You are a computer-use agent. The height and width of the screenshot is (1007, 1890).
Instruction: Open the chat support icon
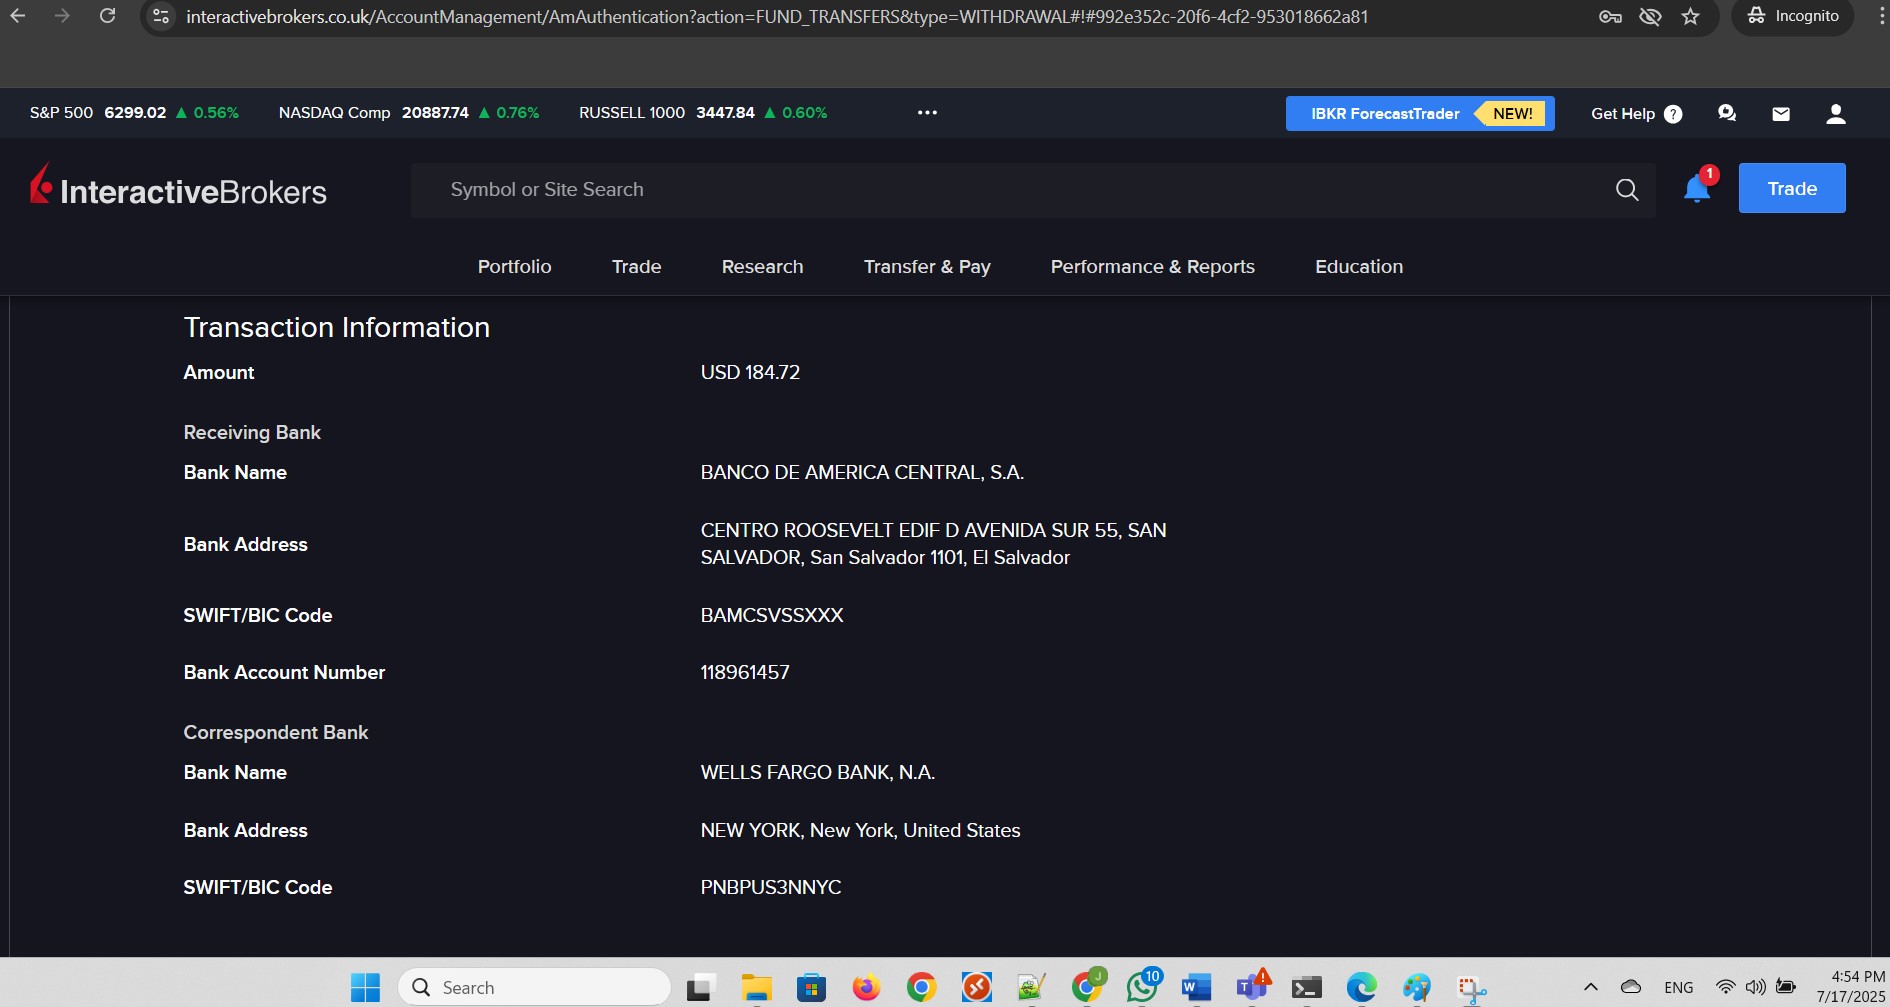click(x=1727, y=114)
